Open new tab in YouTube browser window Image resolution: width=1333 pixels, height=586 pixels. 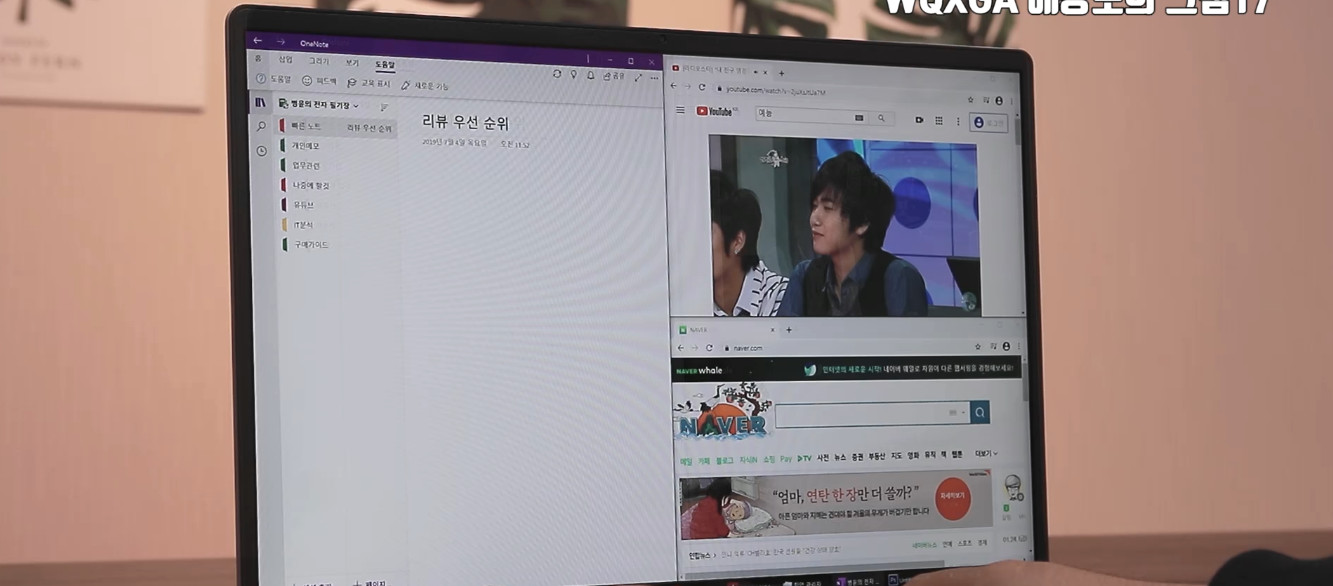[781, 72]
